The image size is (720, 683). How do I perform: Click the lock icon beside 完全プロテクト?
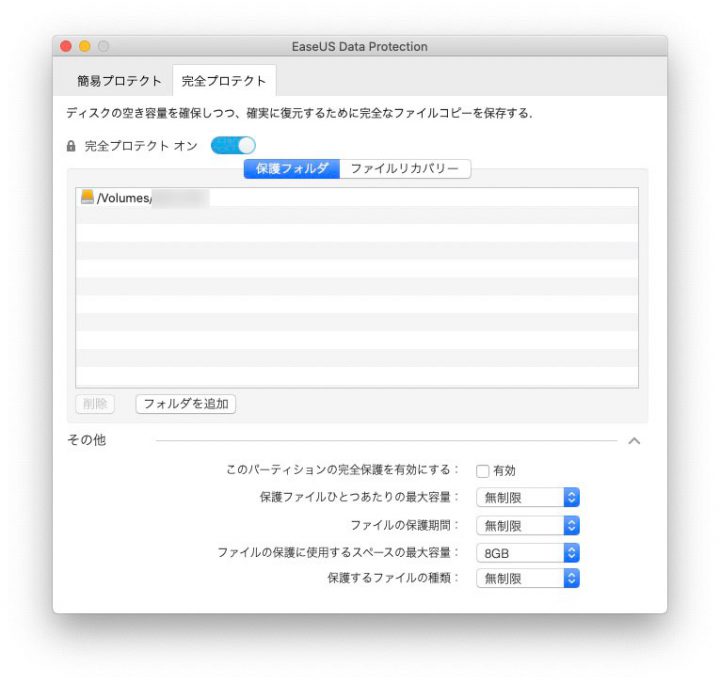(x=71, y=146)
